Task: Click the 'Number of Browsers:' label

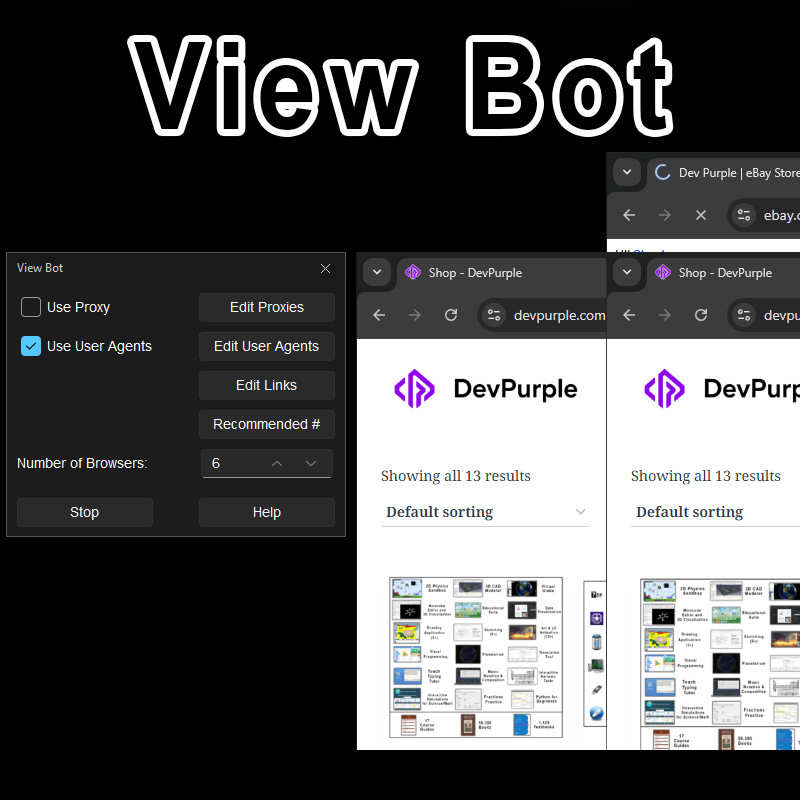Action: click(x=82, y=463)
